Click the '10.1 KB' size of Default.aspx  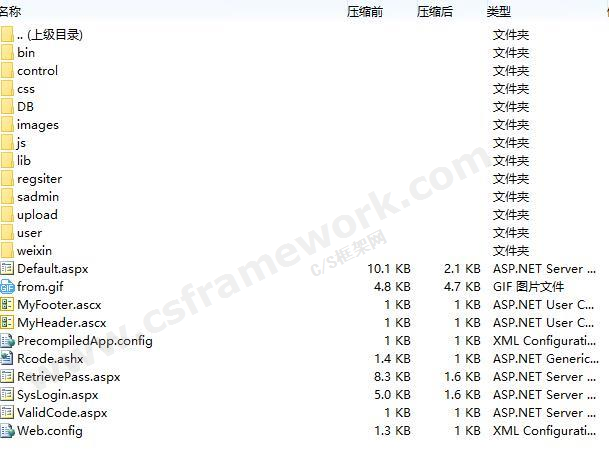click(x=389, y=269)
